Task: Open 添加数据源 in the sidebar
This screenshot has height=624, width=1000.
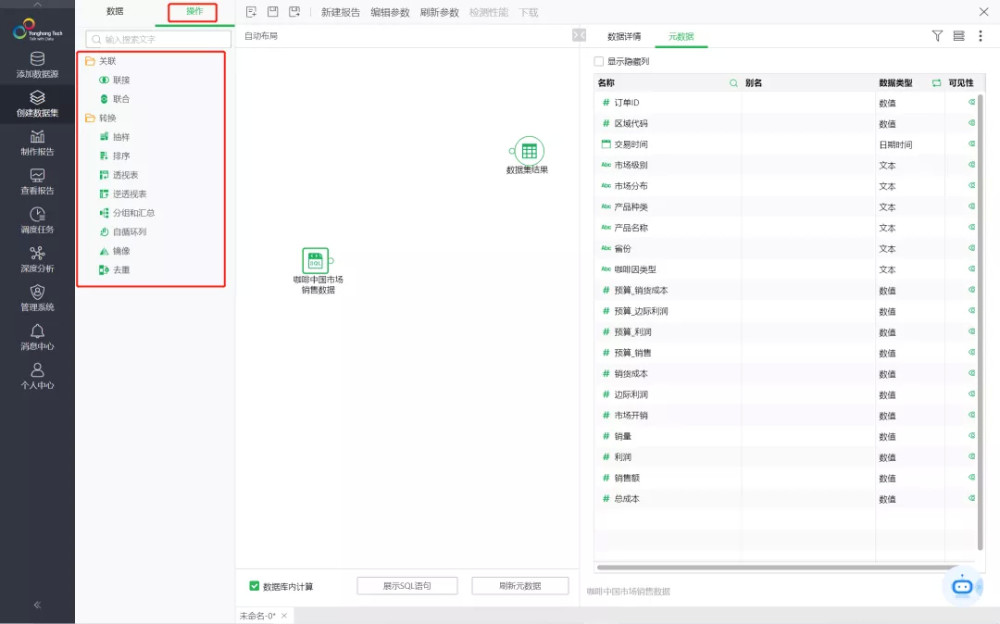Action: click(37, 65)
